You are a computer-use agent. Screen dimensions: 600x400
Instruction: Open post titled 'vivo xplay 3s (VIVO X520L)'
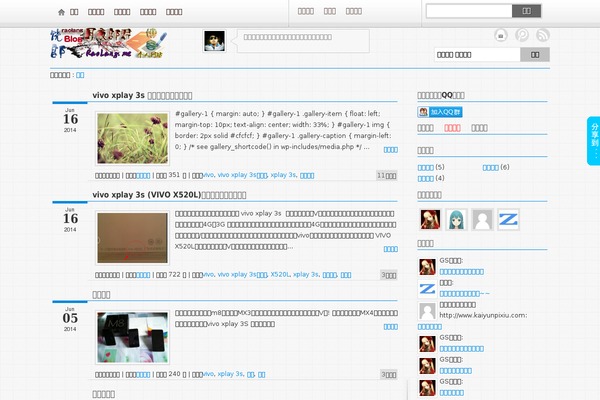click(169, 195)
